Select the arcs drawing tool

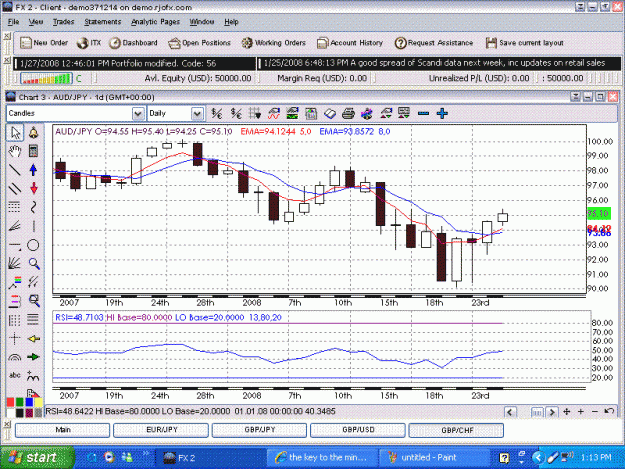click(x=15, y=357)
